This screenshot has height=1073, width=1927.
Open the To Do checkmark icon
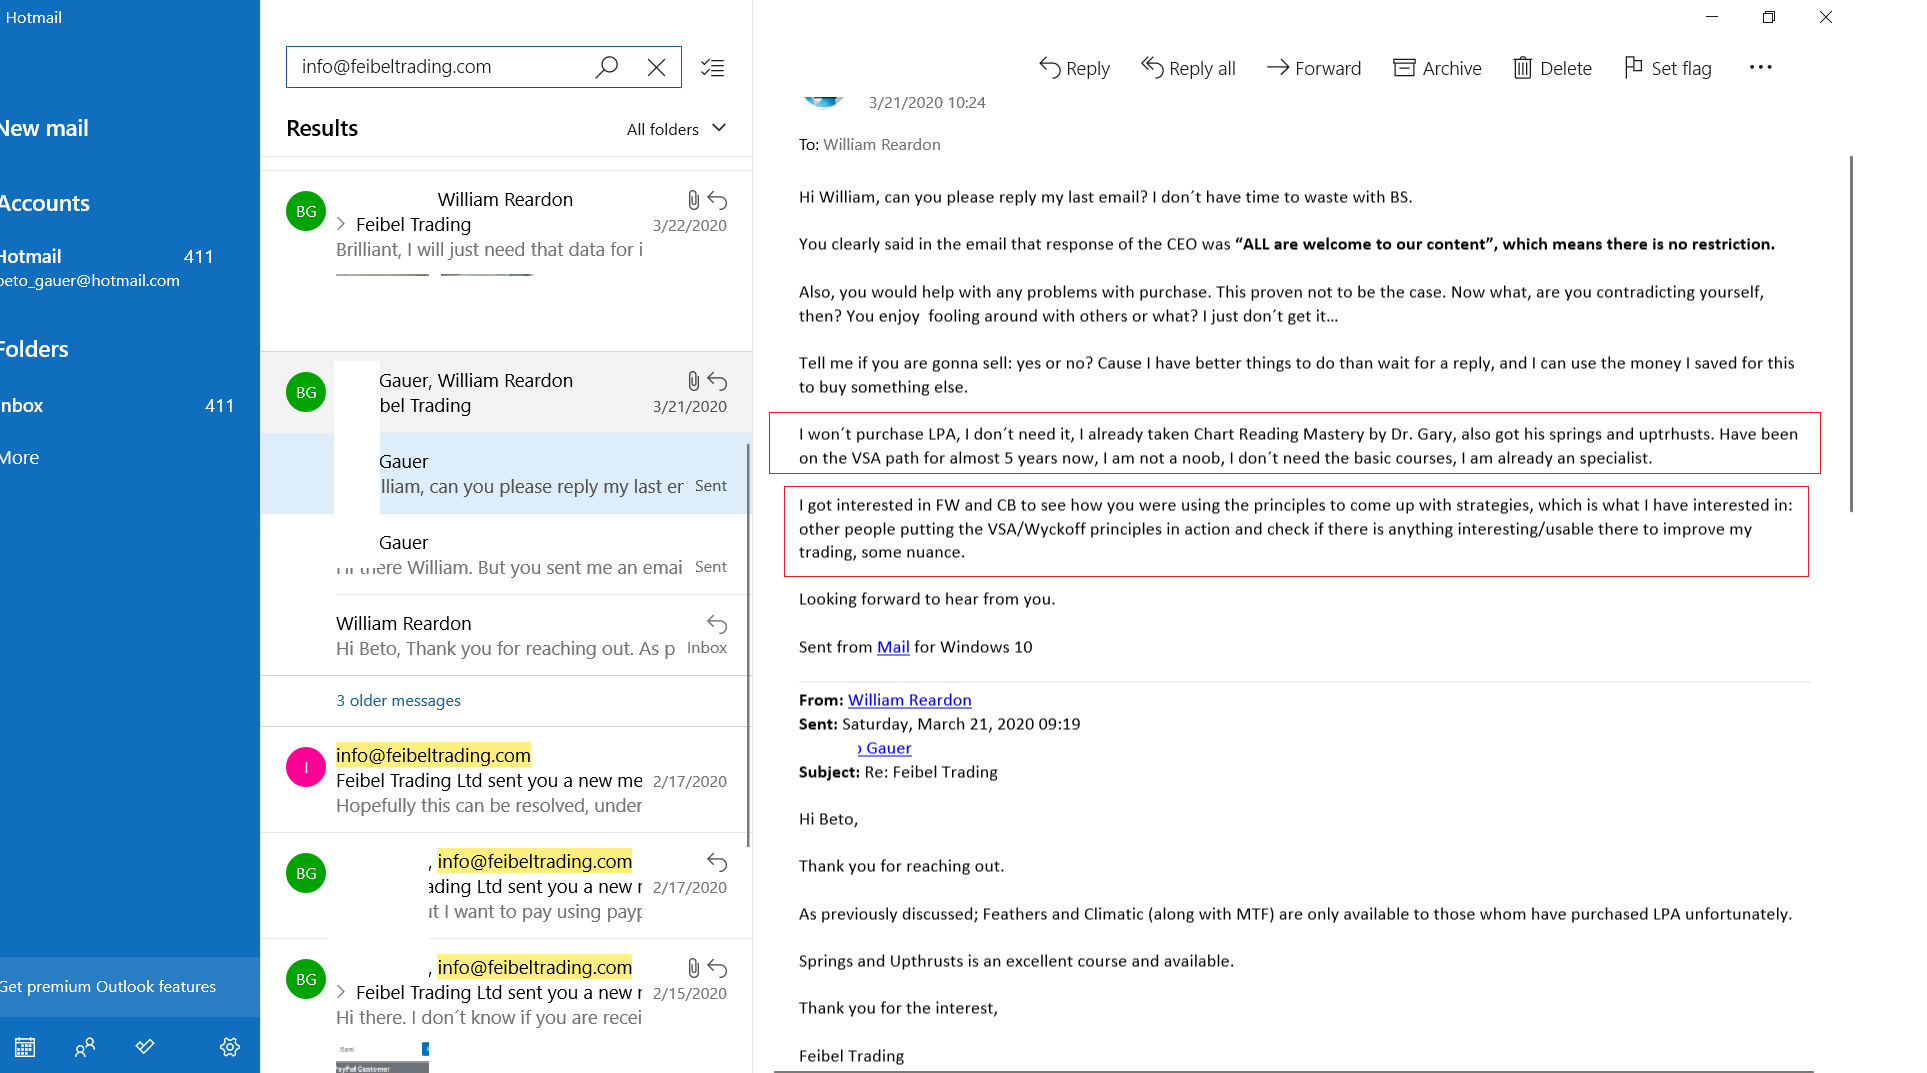point(145,1047)
